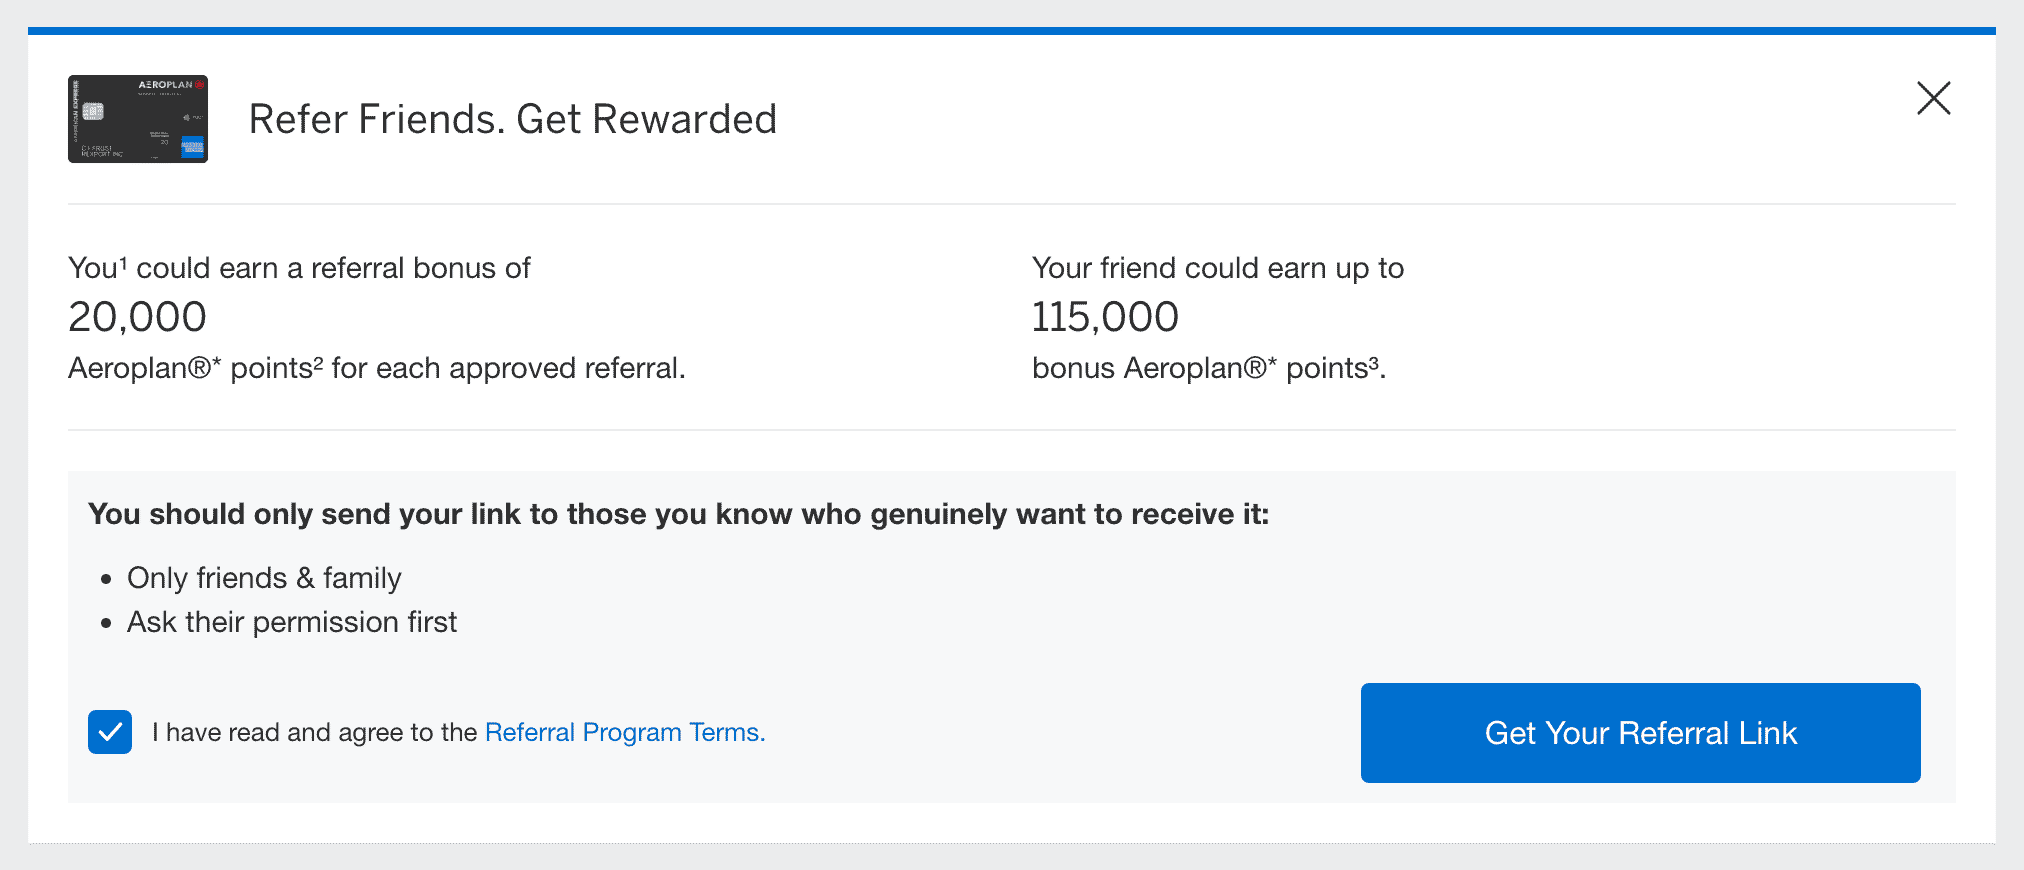Click the I have read and agree label

point(314,732)
